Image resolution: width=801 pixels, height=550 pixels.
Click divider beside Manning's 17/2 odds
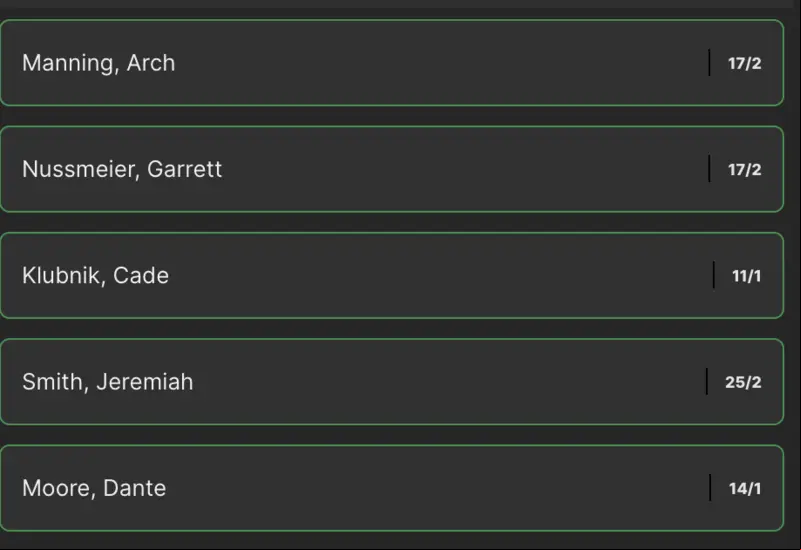[709, 62]
